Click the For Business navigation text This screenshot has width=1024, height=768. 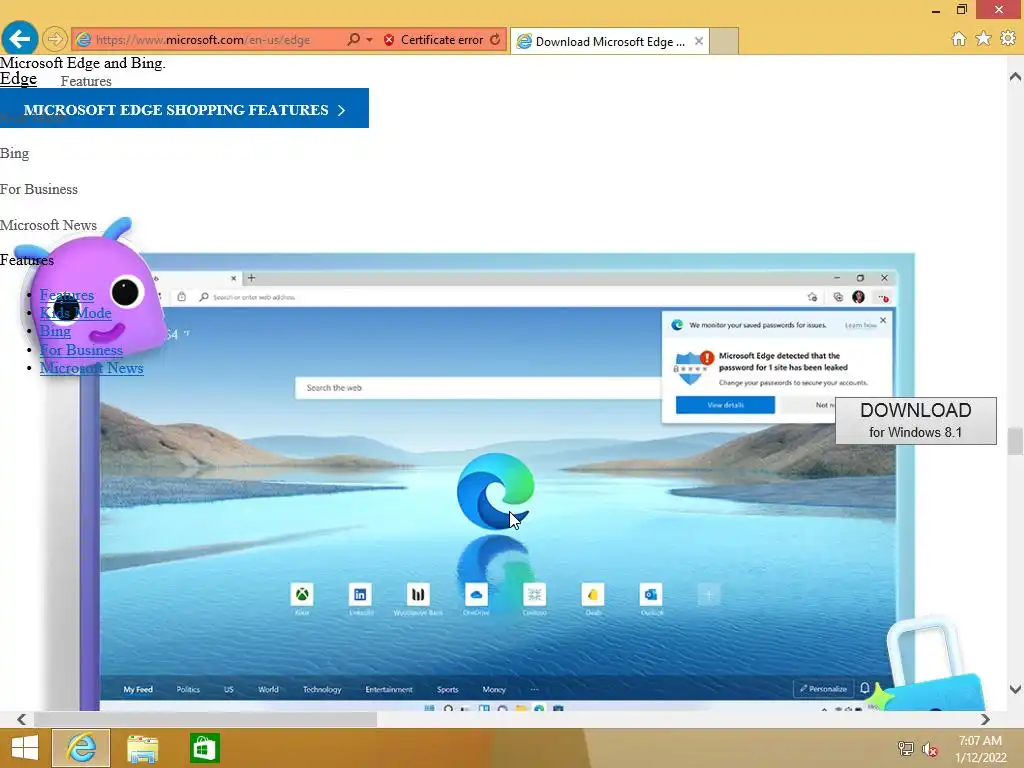(39, 189)
